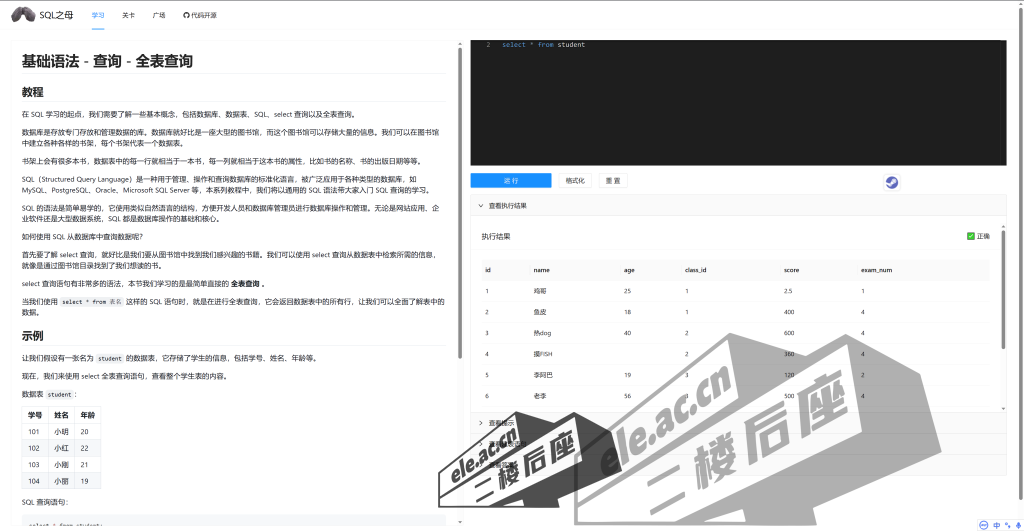
Task: Click the result scrollbar up arrow
Action: click(x=1003, y=227)
